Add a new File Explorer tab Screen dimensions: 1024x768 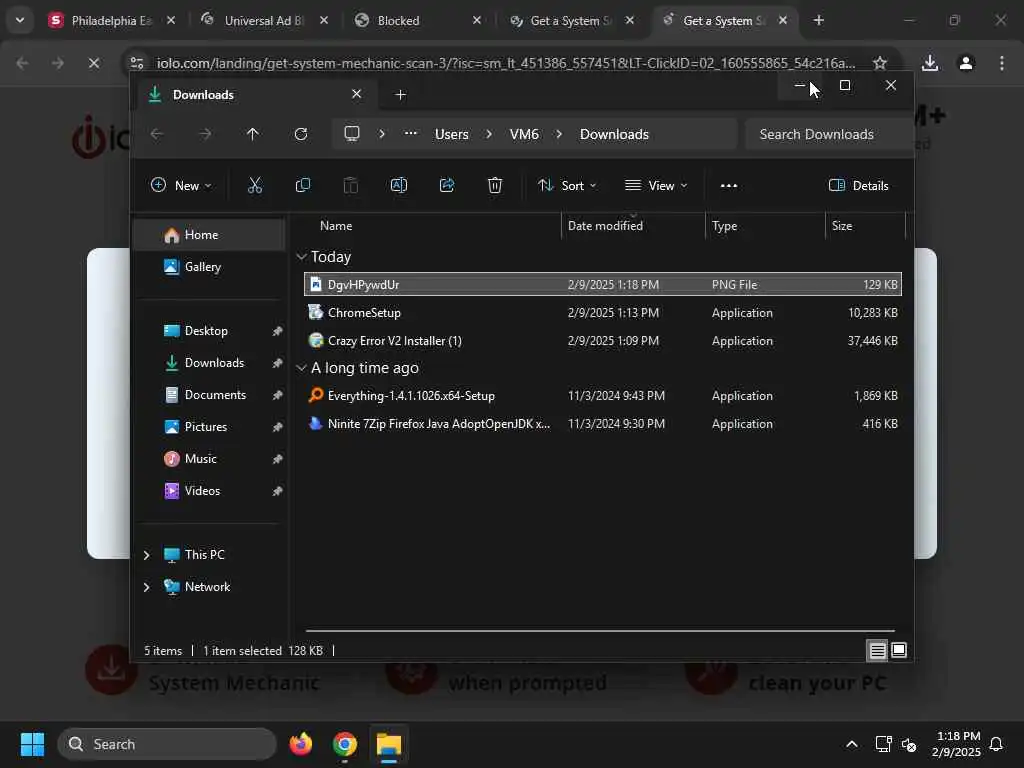pyautogui.click(x=400, y=95)
